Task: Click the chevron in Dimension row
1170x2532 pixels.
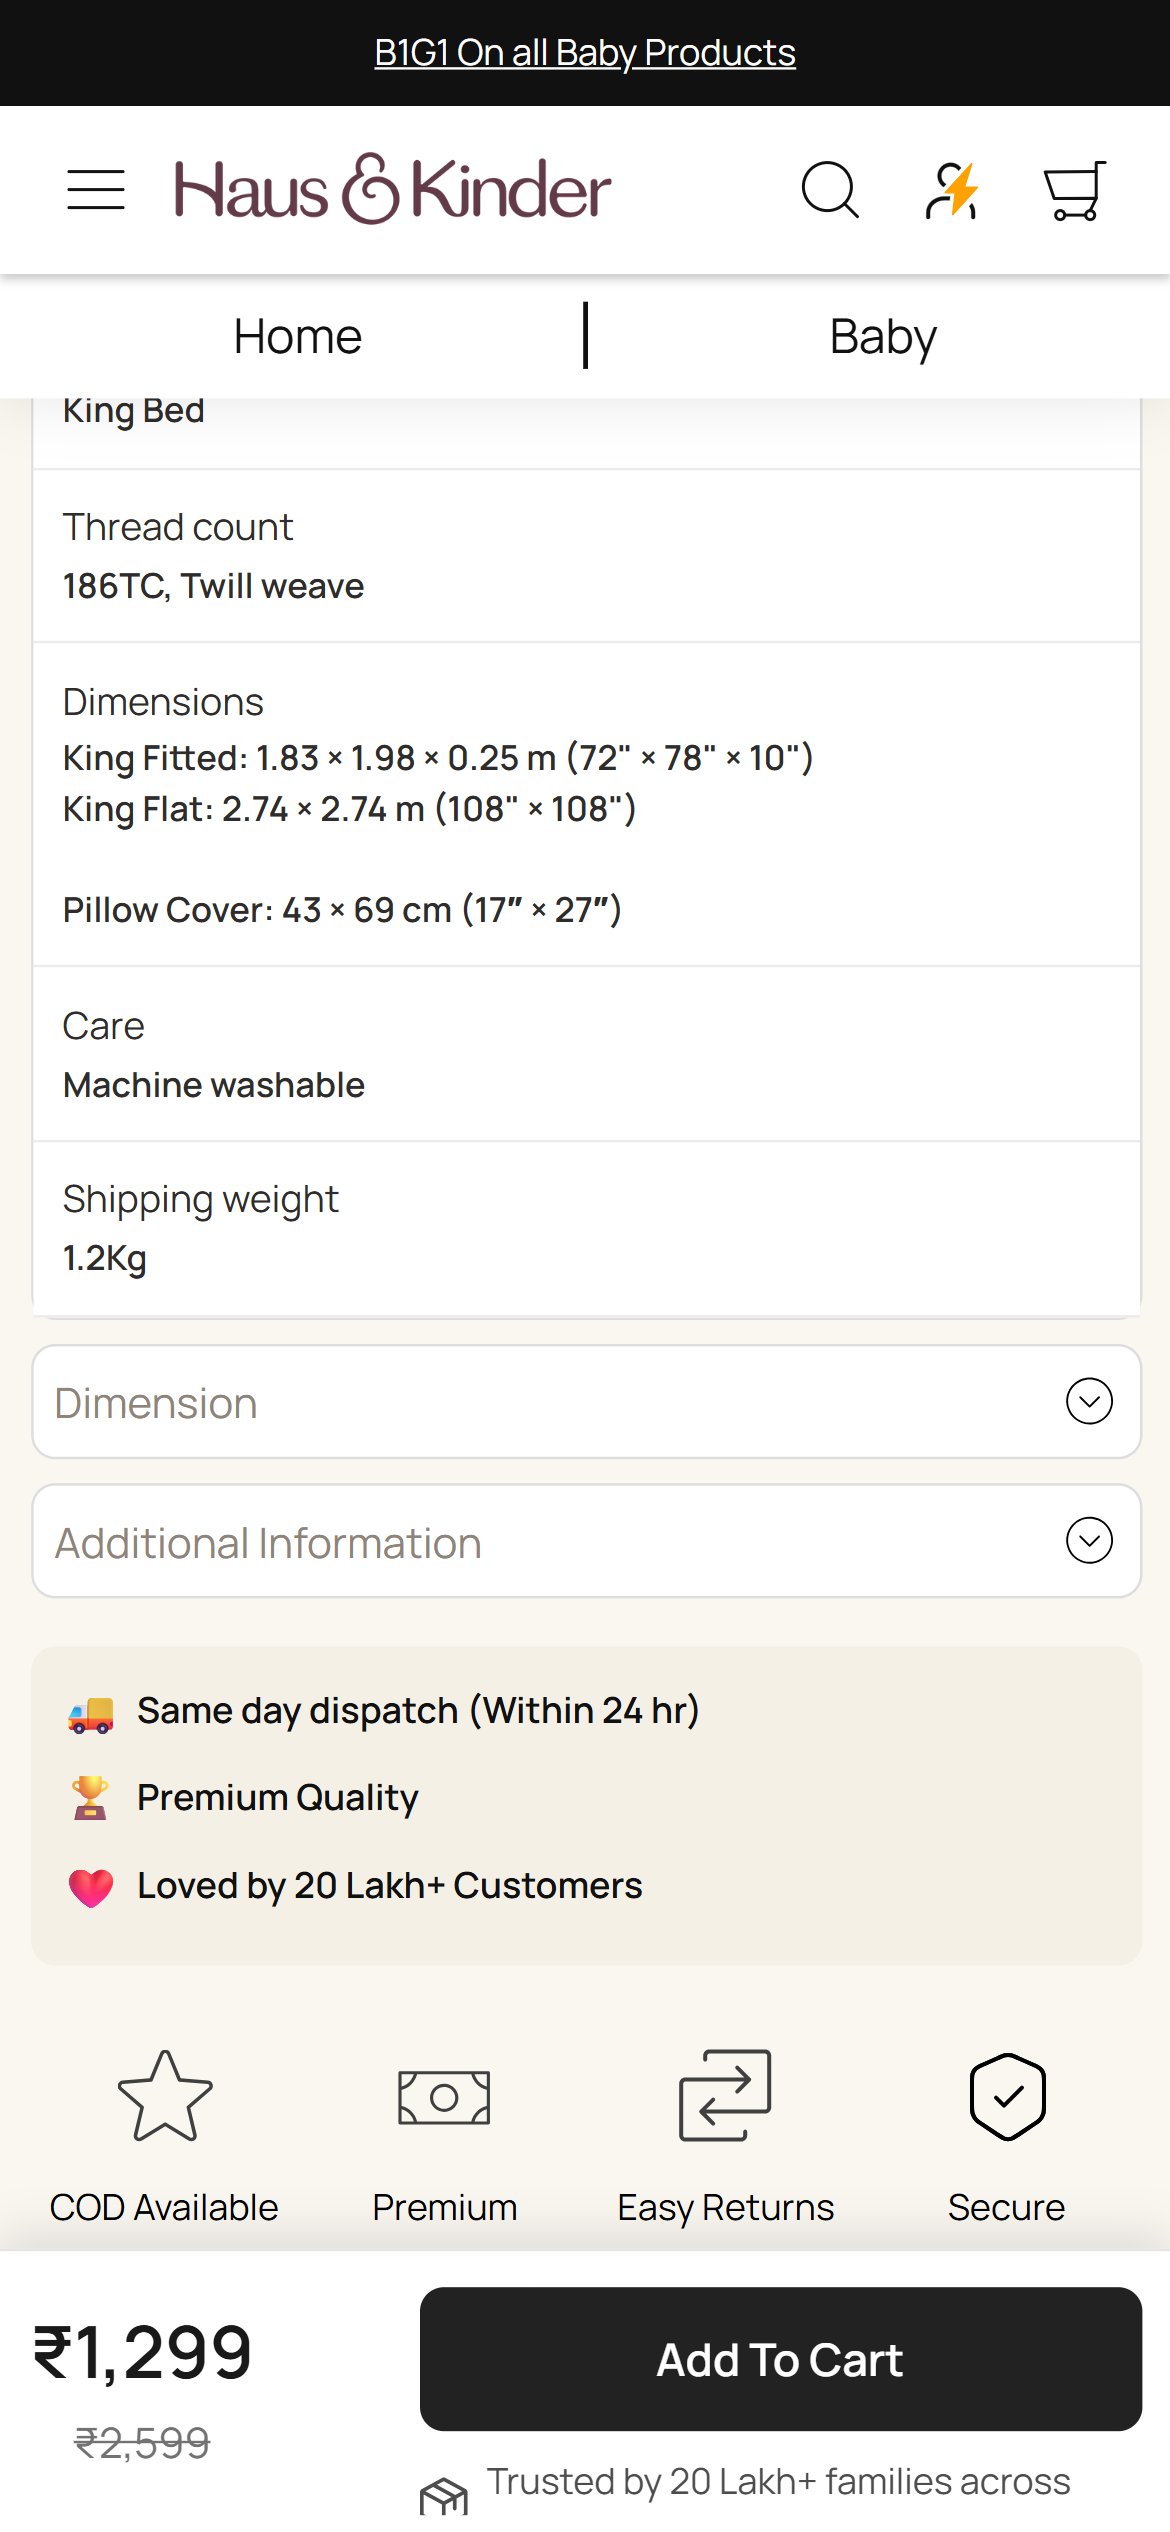Action: click(1089, 1401)
